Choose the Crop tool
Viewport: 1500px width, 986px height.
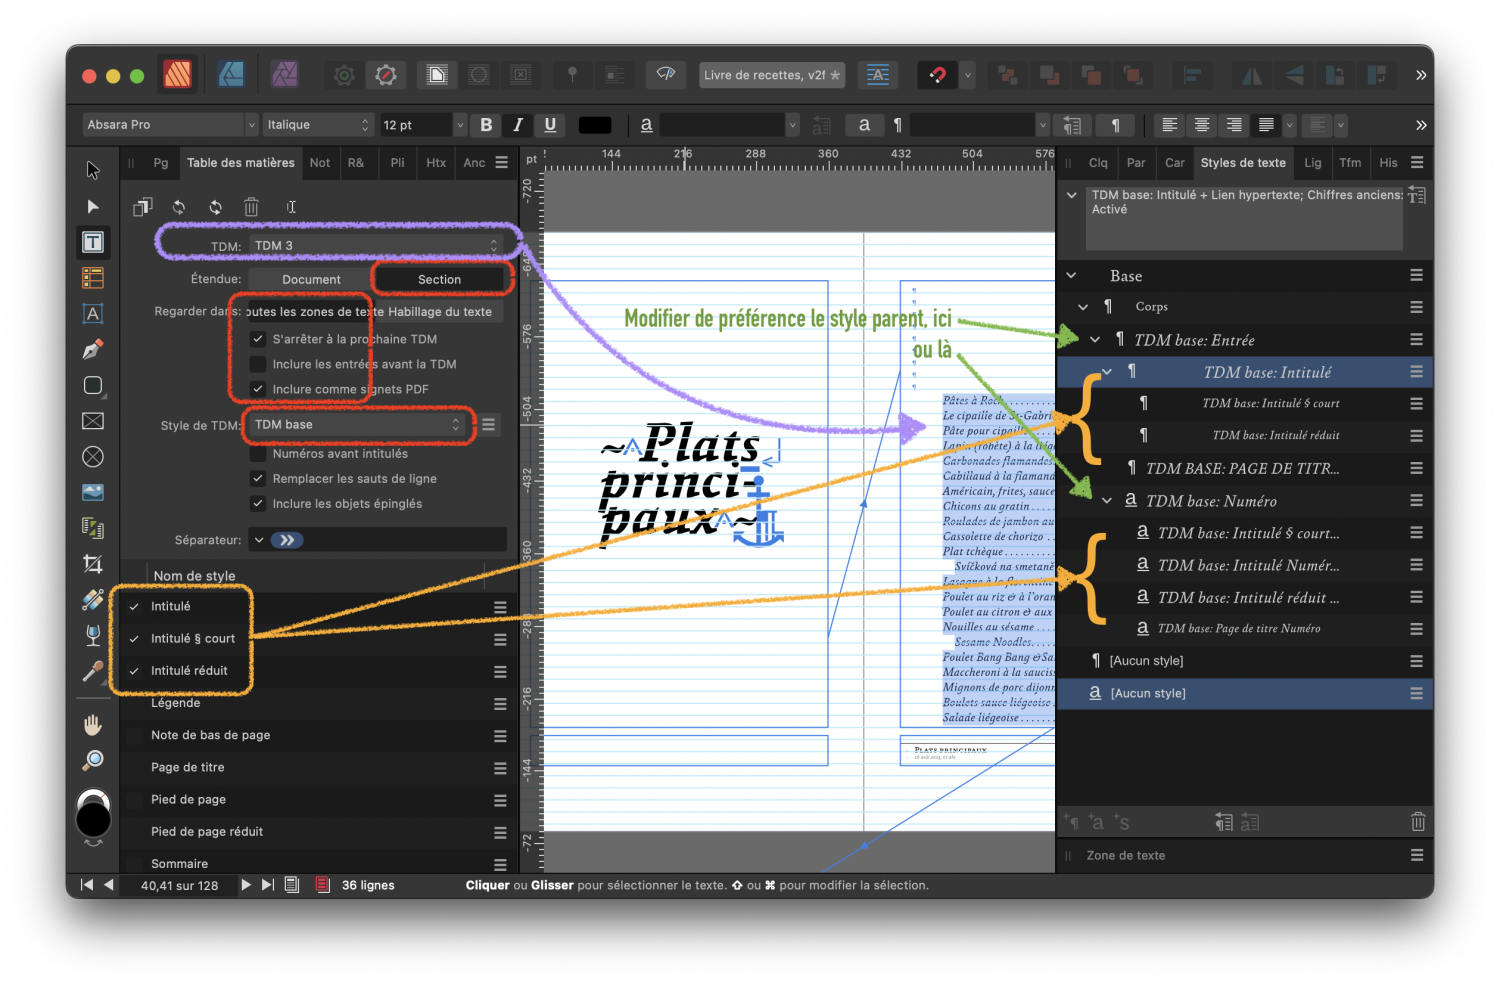[93, 564]
